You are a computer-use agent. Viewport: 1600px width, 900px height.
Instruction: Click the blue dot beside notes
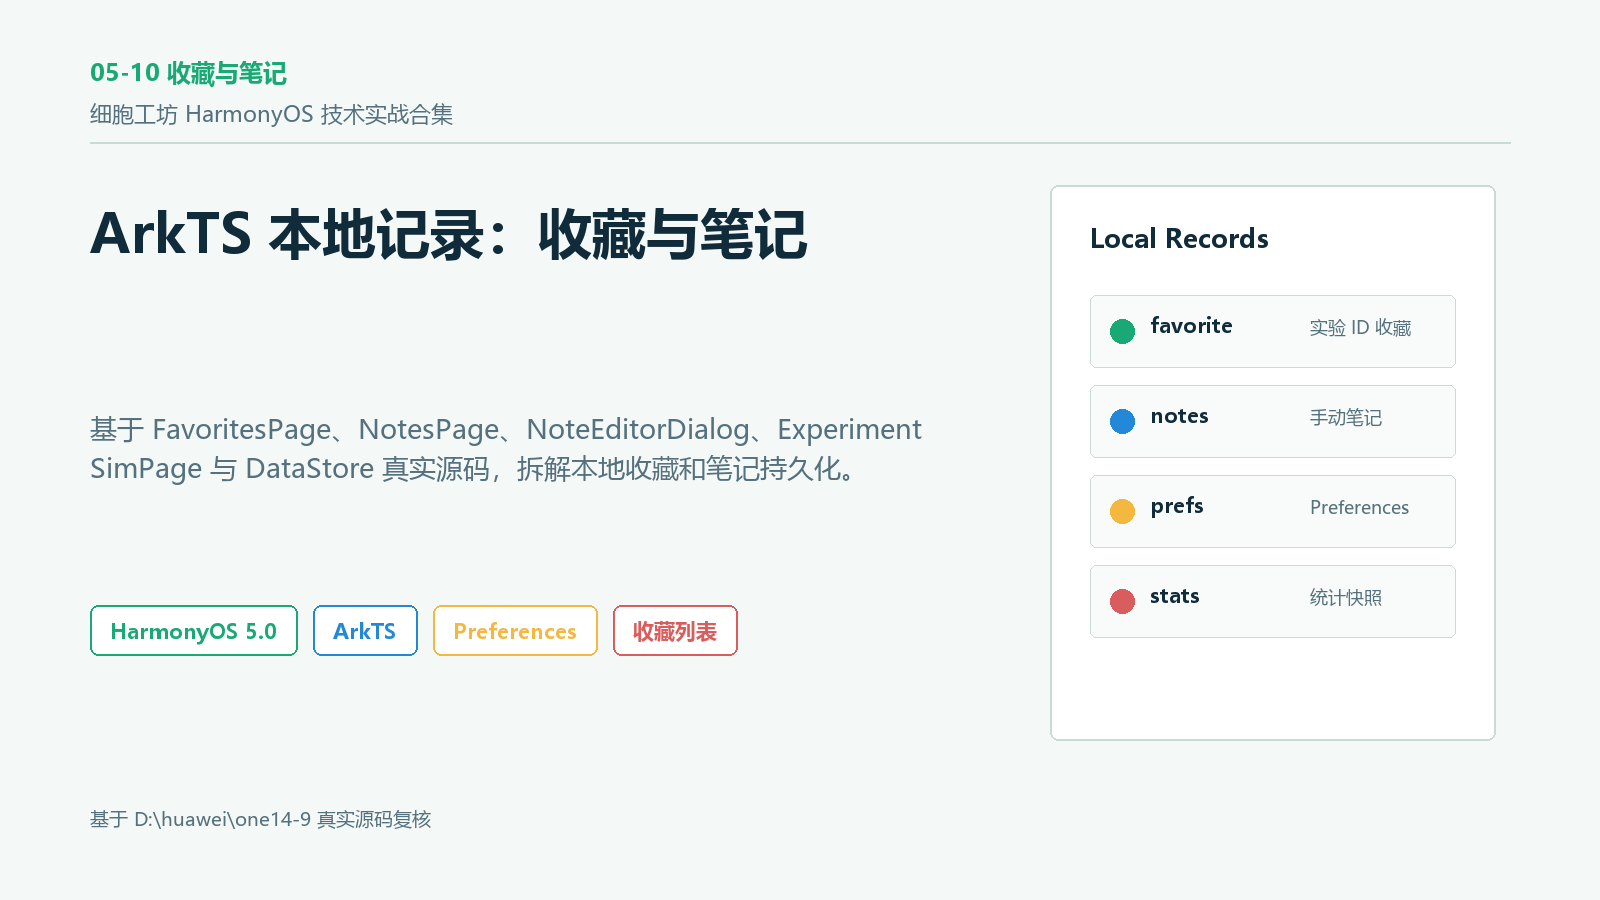pyautogui.click(x=1122, y=421)
